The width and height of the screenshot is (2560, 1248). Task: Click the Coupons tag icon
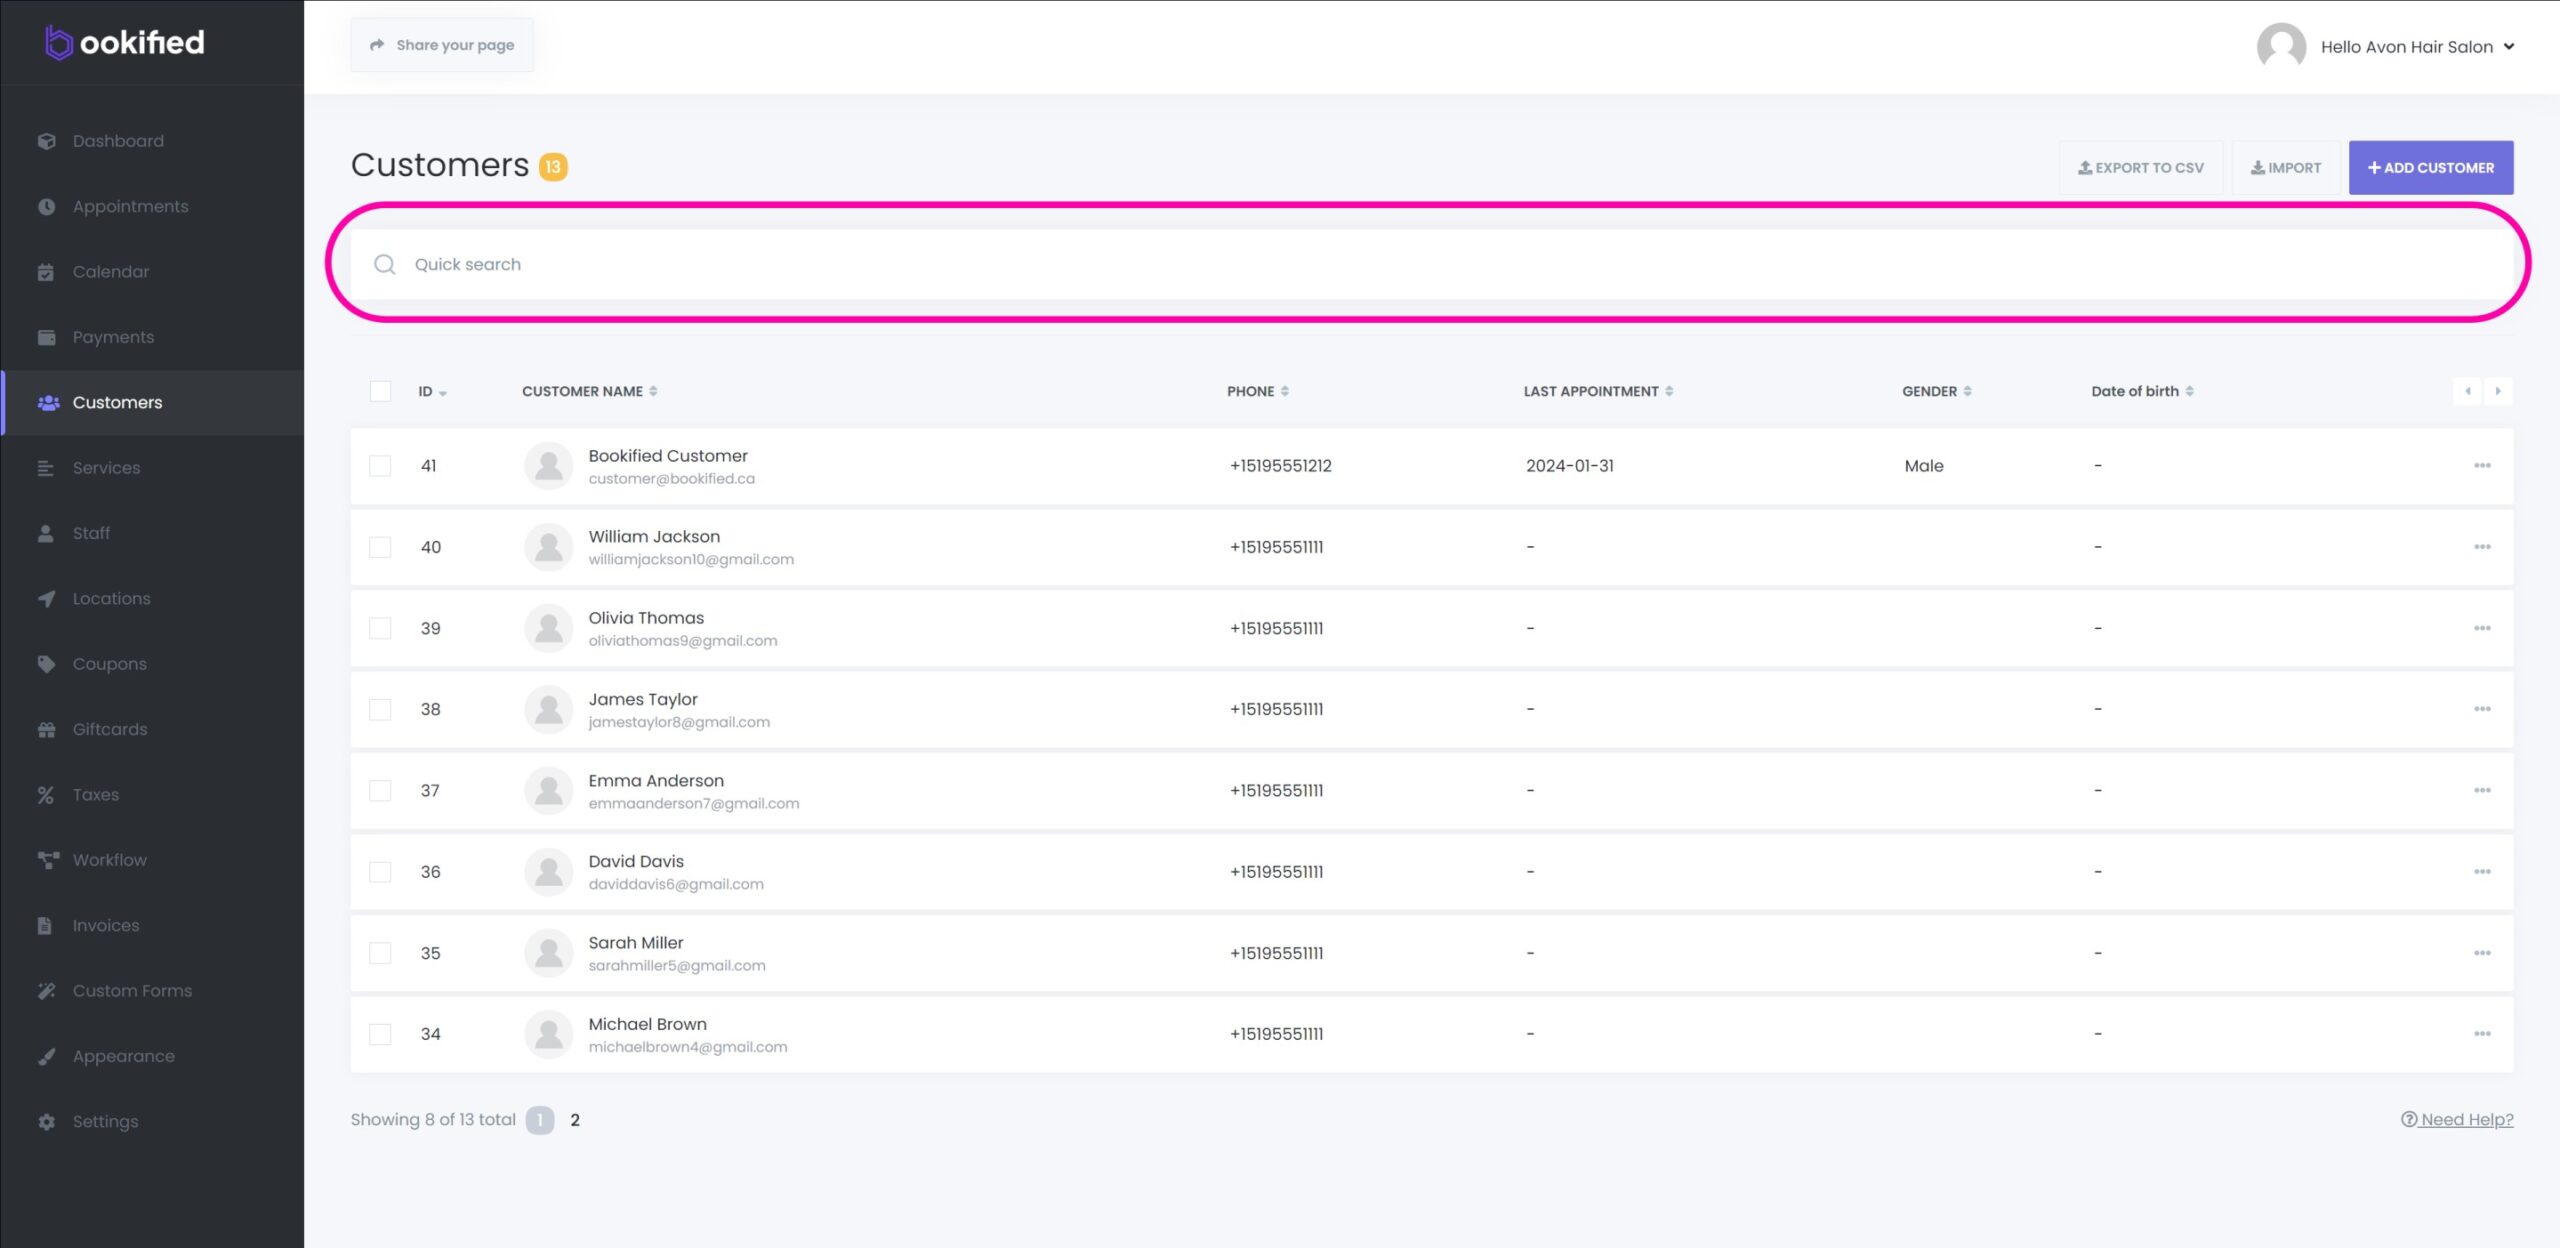46,664
